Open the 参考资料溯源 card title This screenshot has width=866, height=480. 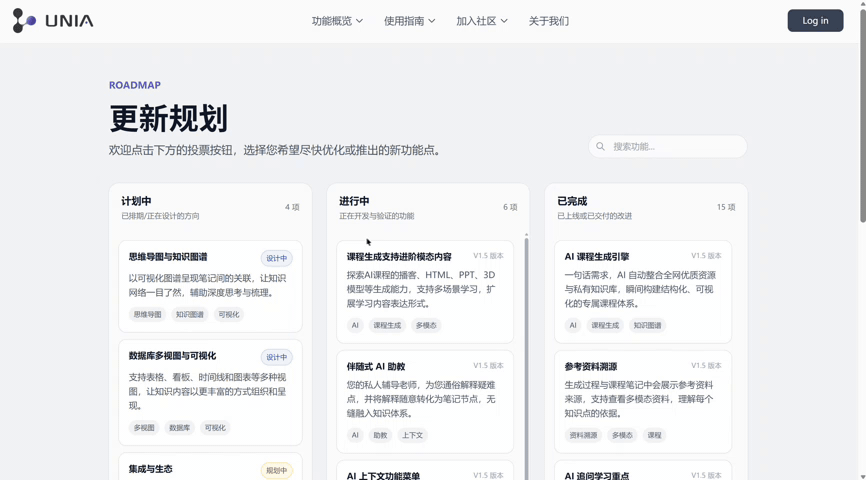pos(591,367)
